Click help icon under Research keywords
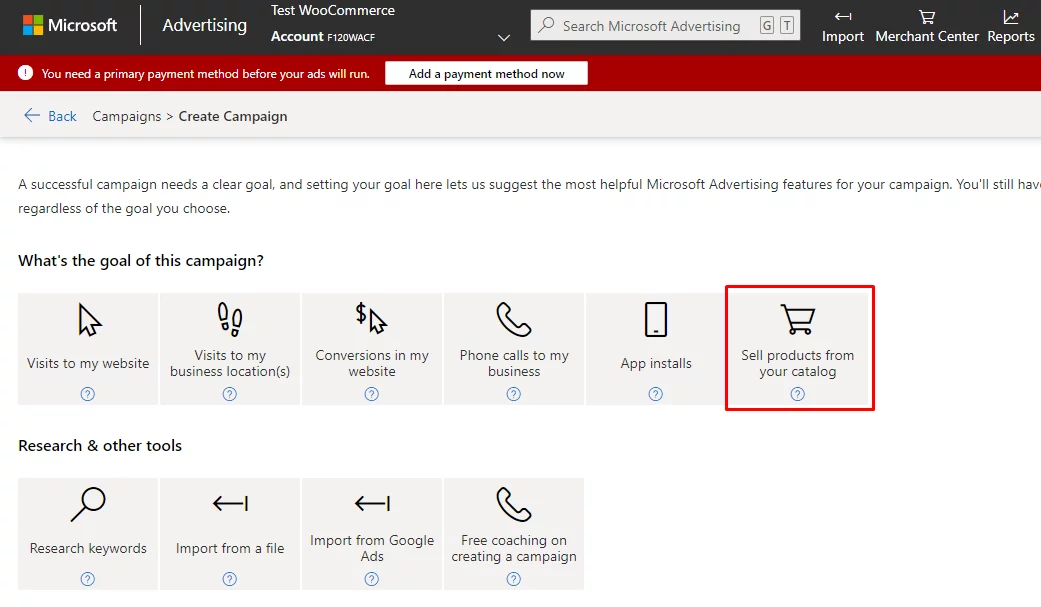This screenshot has width=1041, height=607. click(x=88, y=579)
